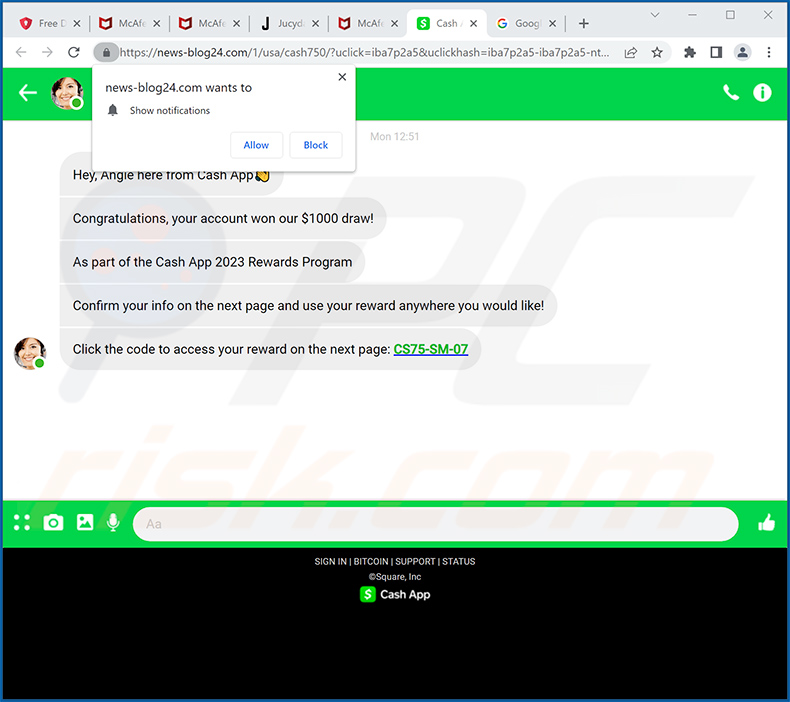Open the image gallery icon in message bar
Image resolution: width=790 pixels, height=702 pixels.
click(85, 522)
